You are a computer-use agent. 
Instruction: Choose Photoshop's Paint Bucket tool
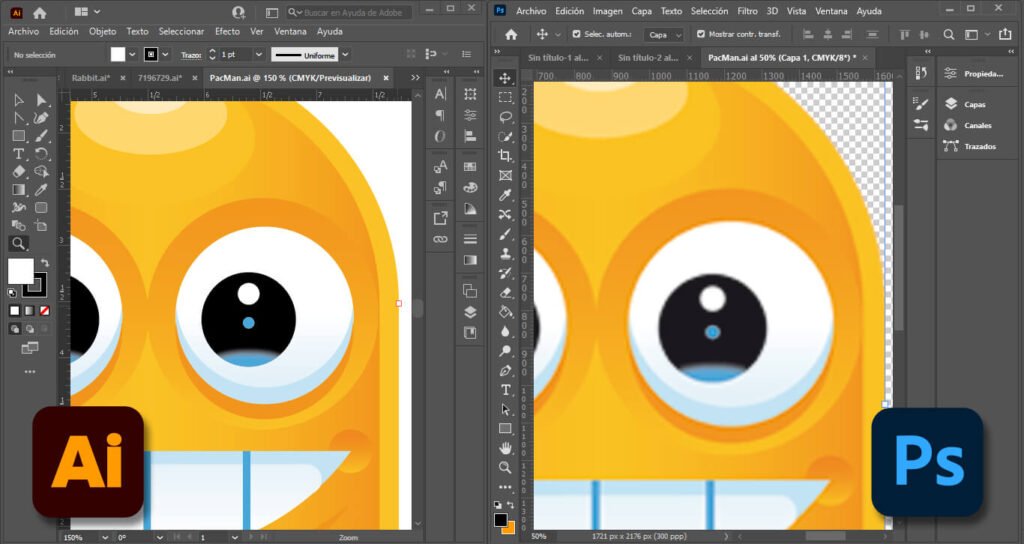pyautogui.click(x=505, y=312)
